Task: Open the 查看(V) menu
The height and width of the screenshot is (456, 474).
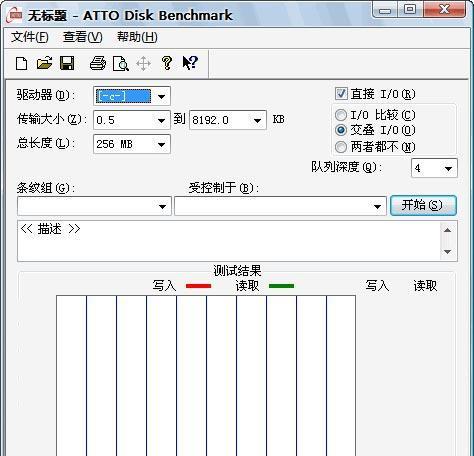Action: click(x=83, y=37)
